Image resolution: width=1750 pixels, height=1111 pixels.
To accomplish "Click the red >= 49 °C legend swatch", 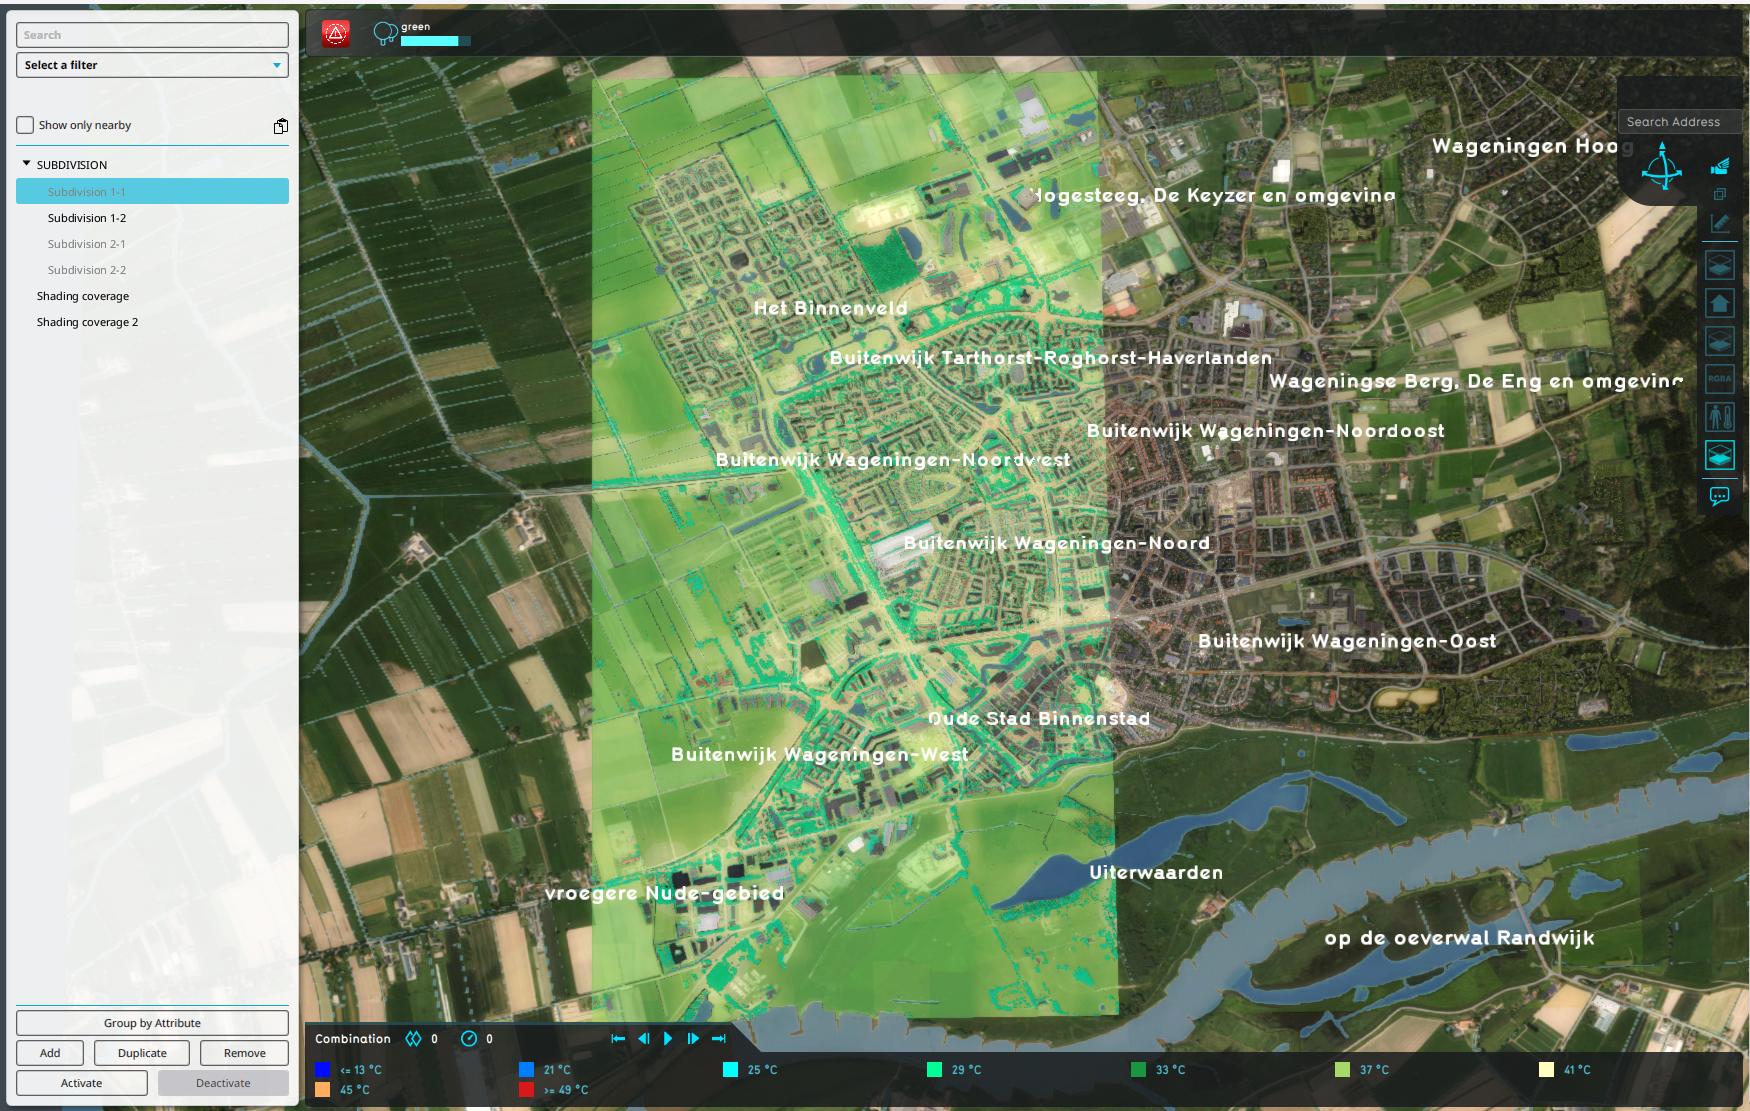I will coord(526,1090).
